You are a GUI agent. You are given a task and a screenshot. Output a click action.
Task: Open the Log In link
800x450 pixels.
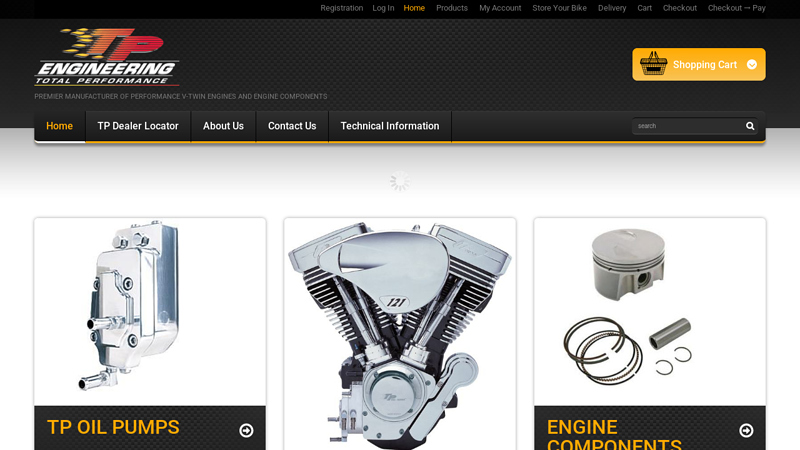(383, 8)
